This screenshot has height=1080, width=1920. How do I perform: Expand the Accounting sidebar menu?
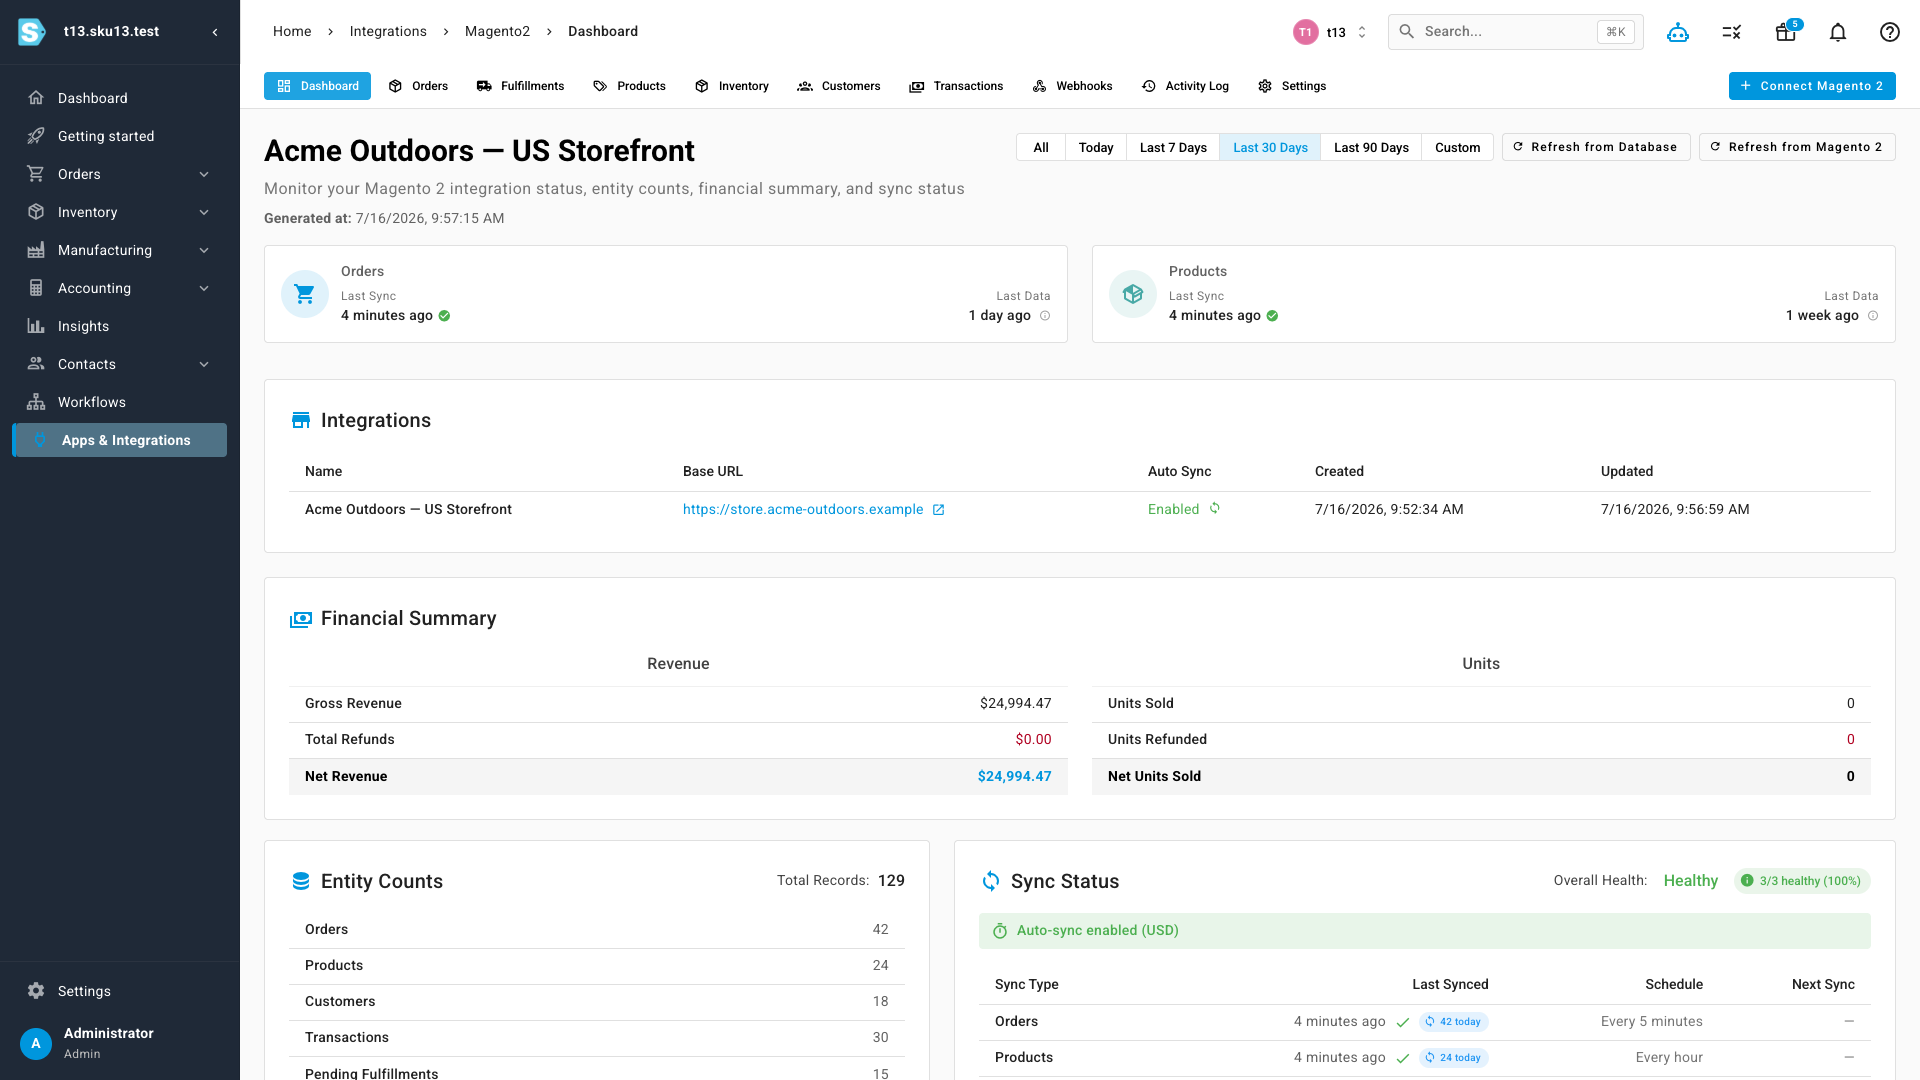coord(204,288)
